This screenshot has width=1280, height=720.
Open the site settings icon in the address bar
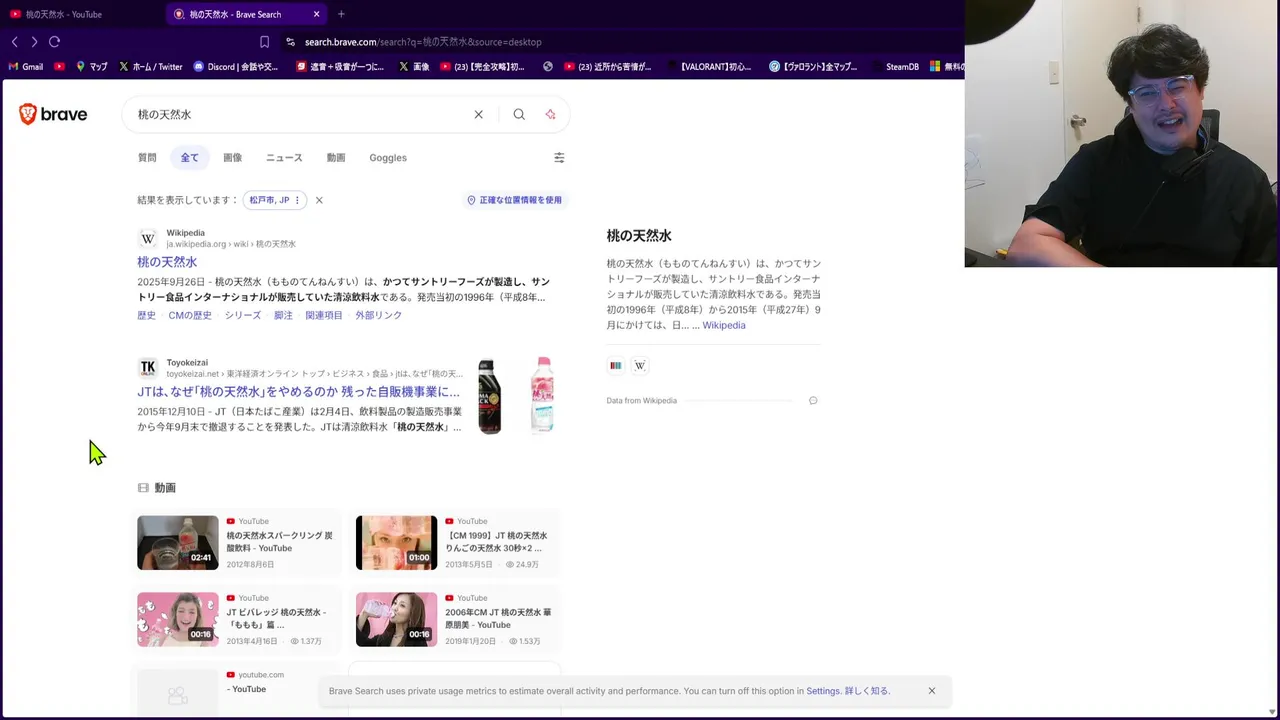(x=290, y=42)
